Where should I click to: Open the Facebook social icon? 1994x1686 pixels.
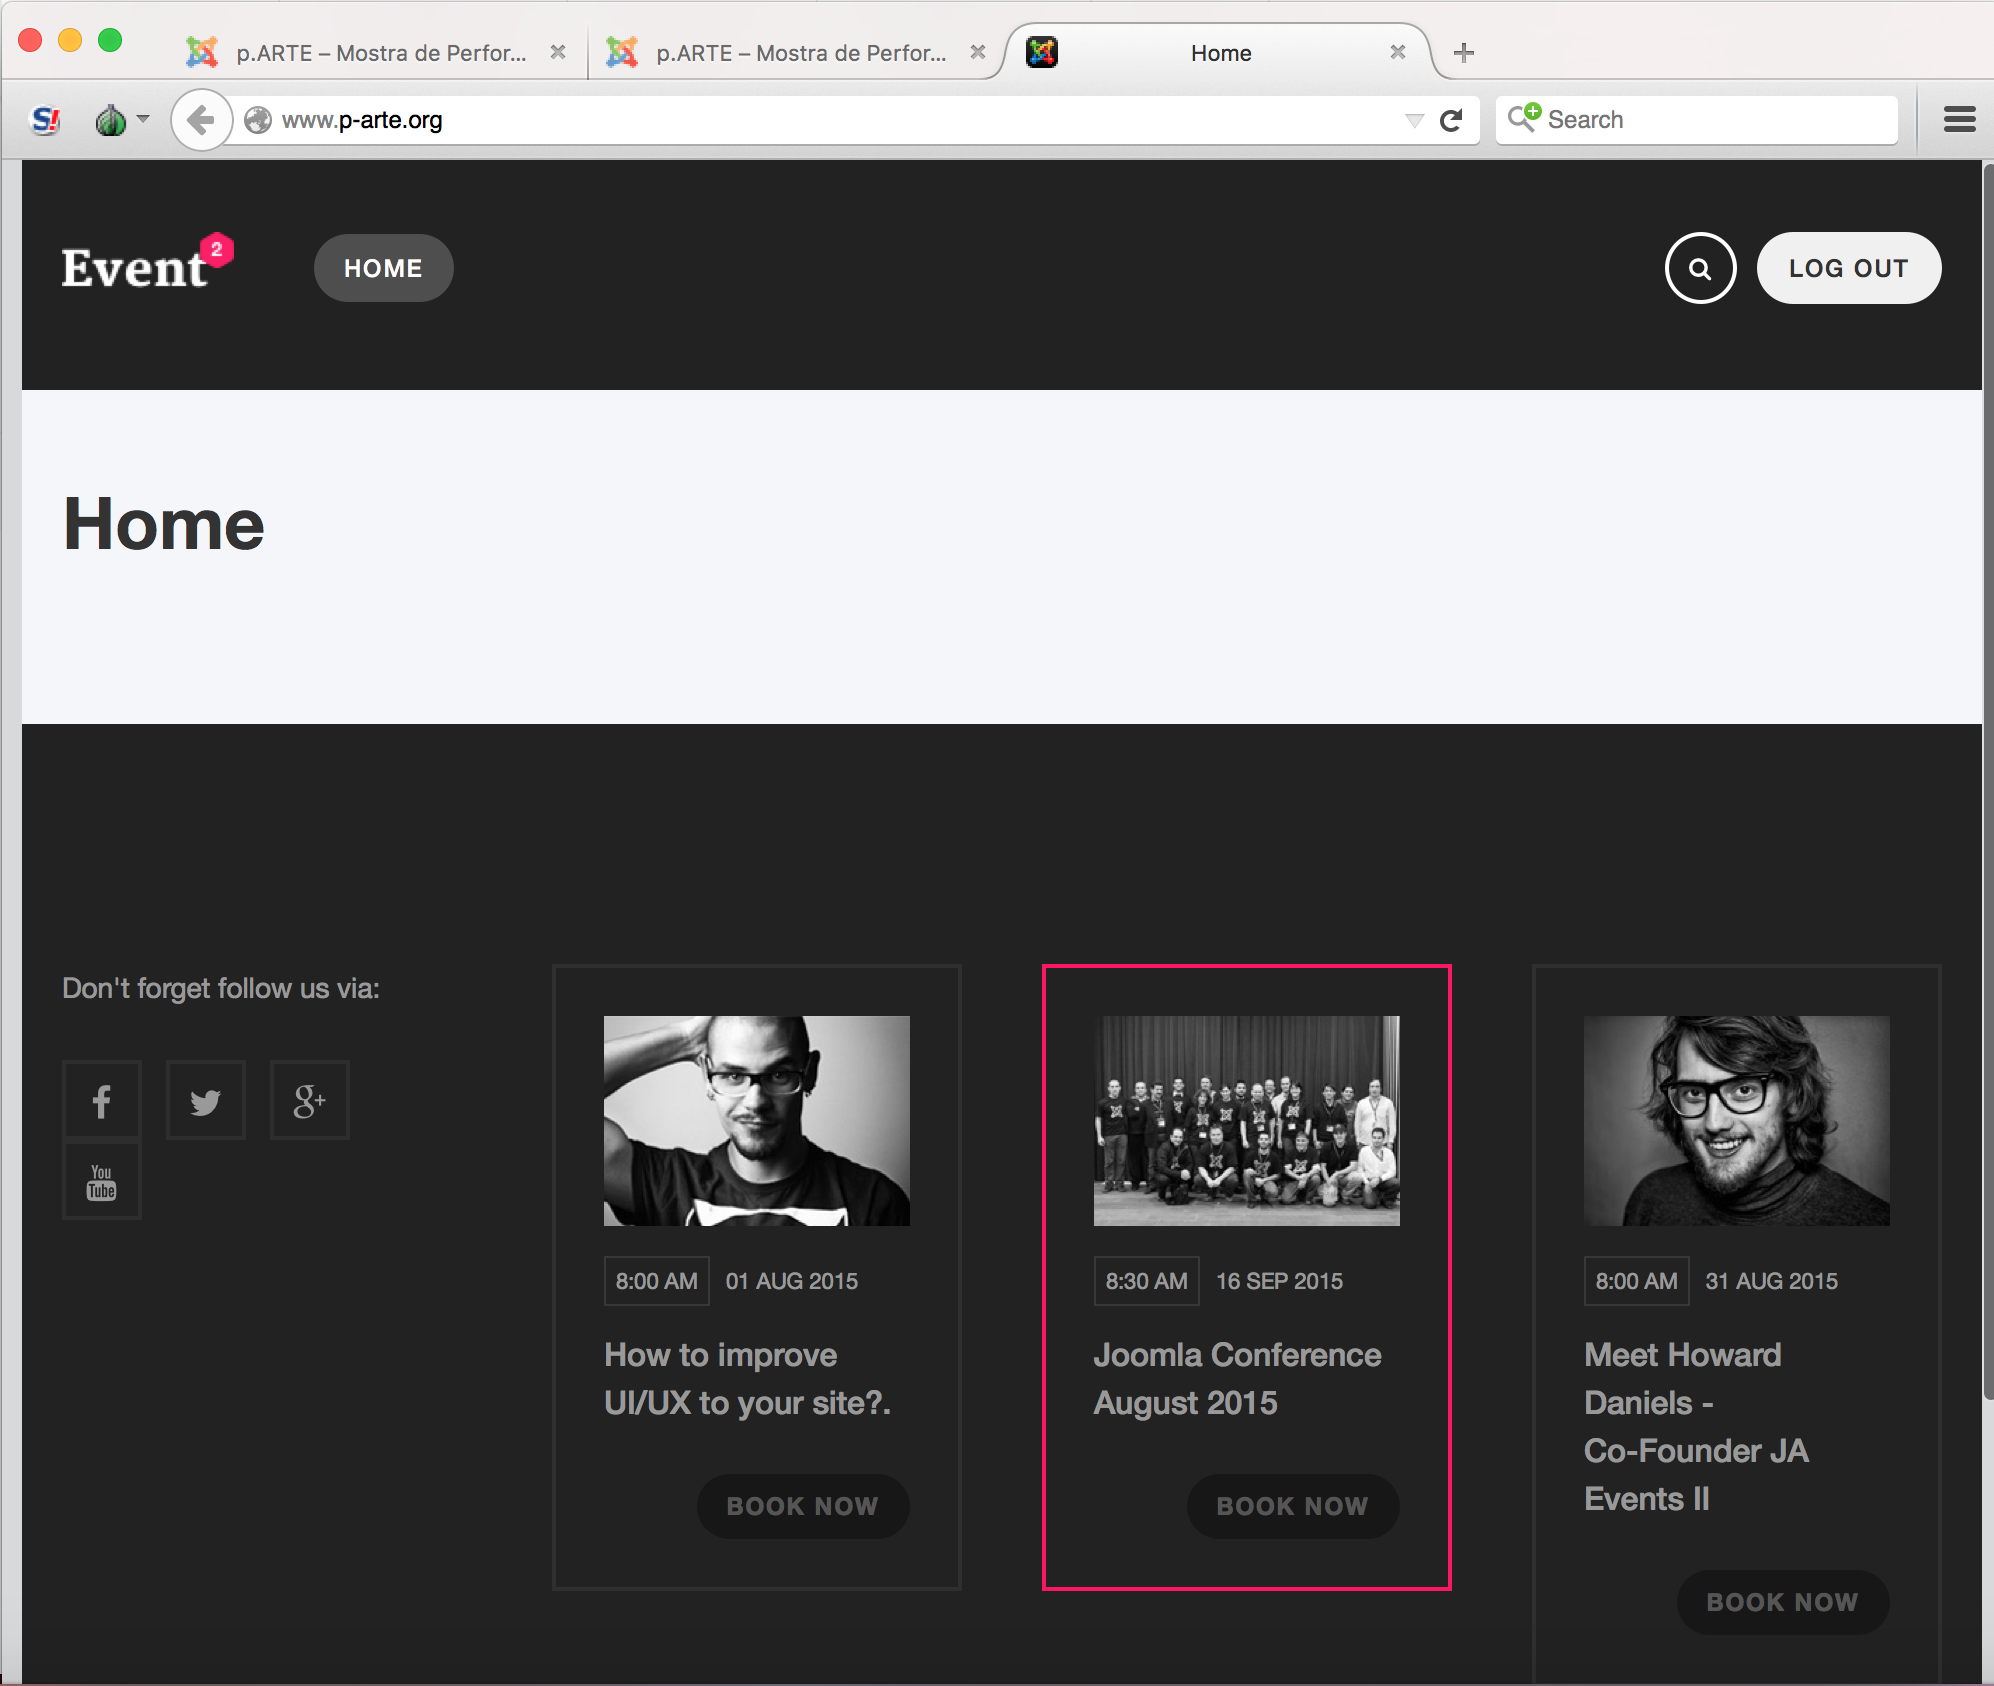coord(102,1100)
